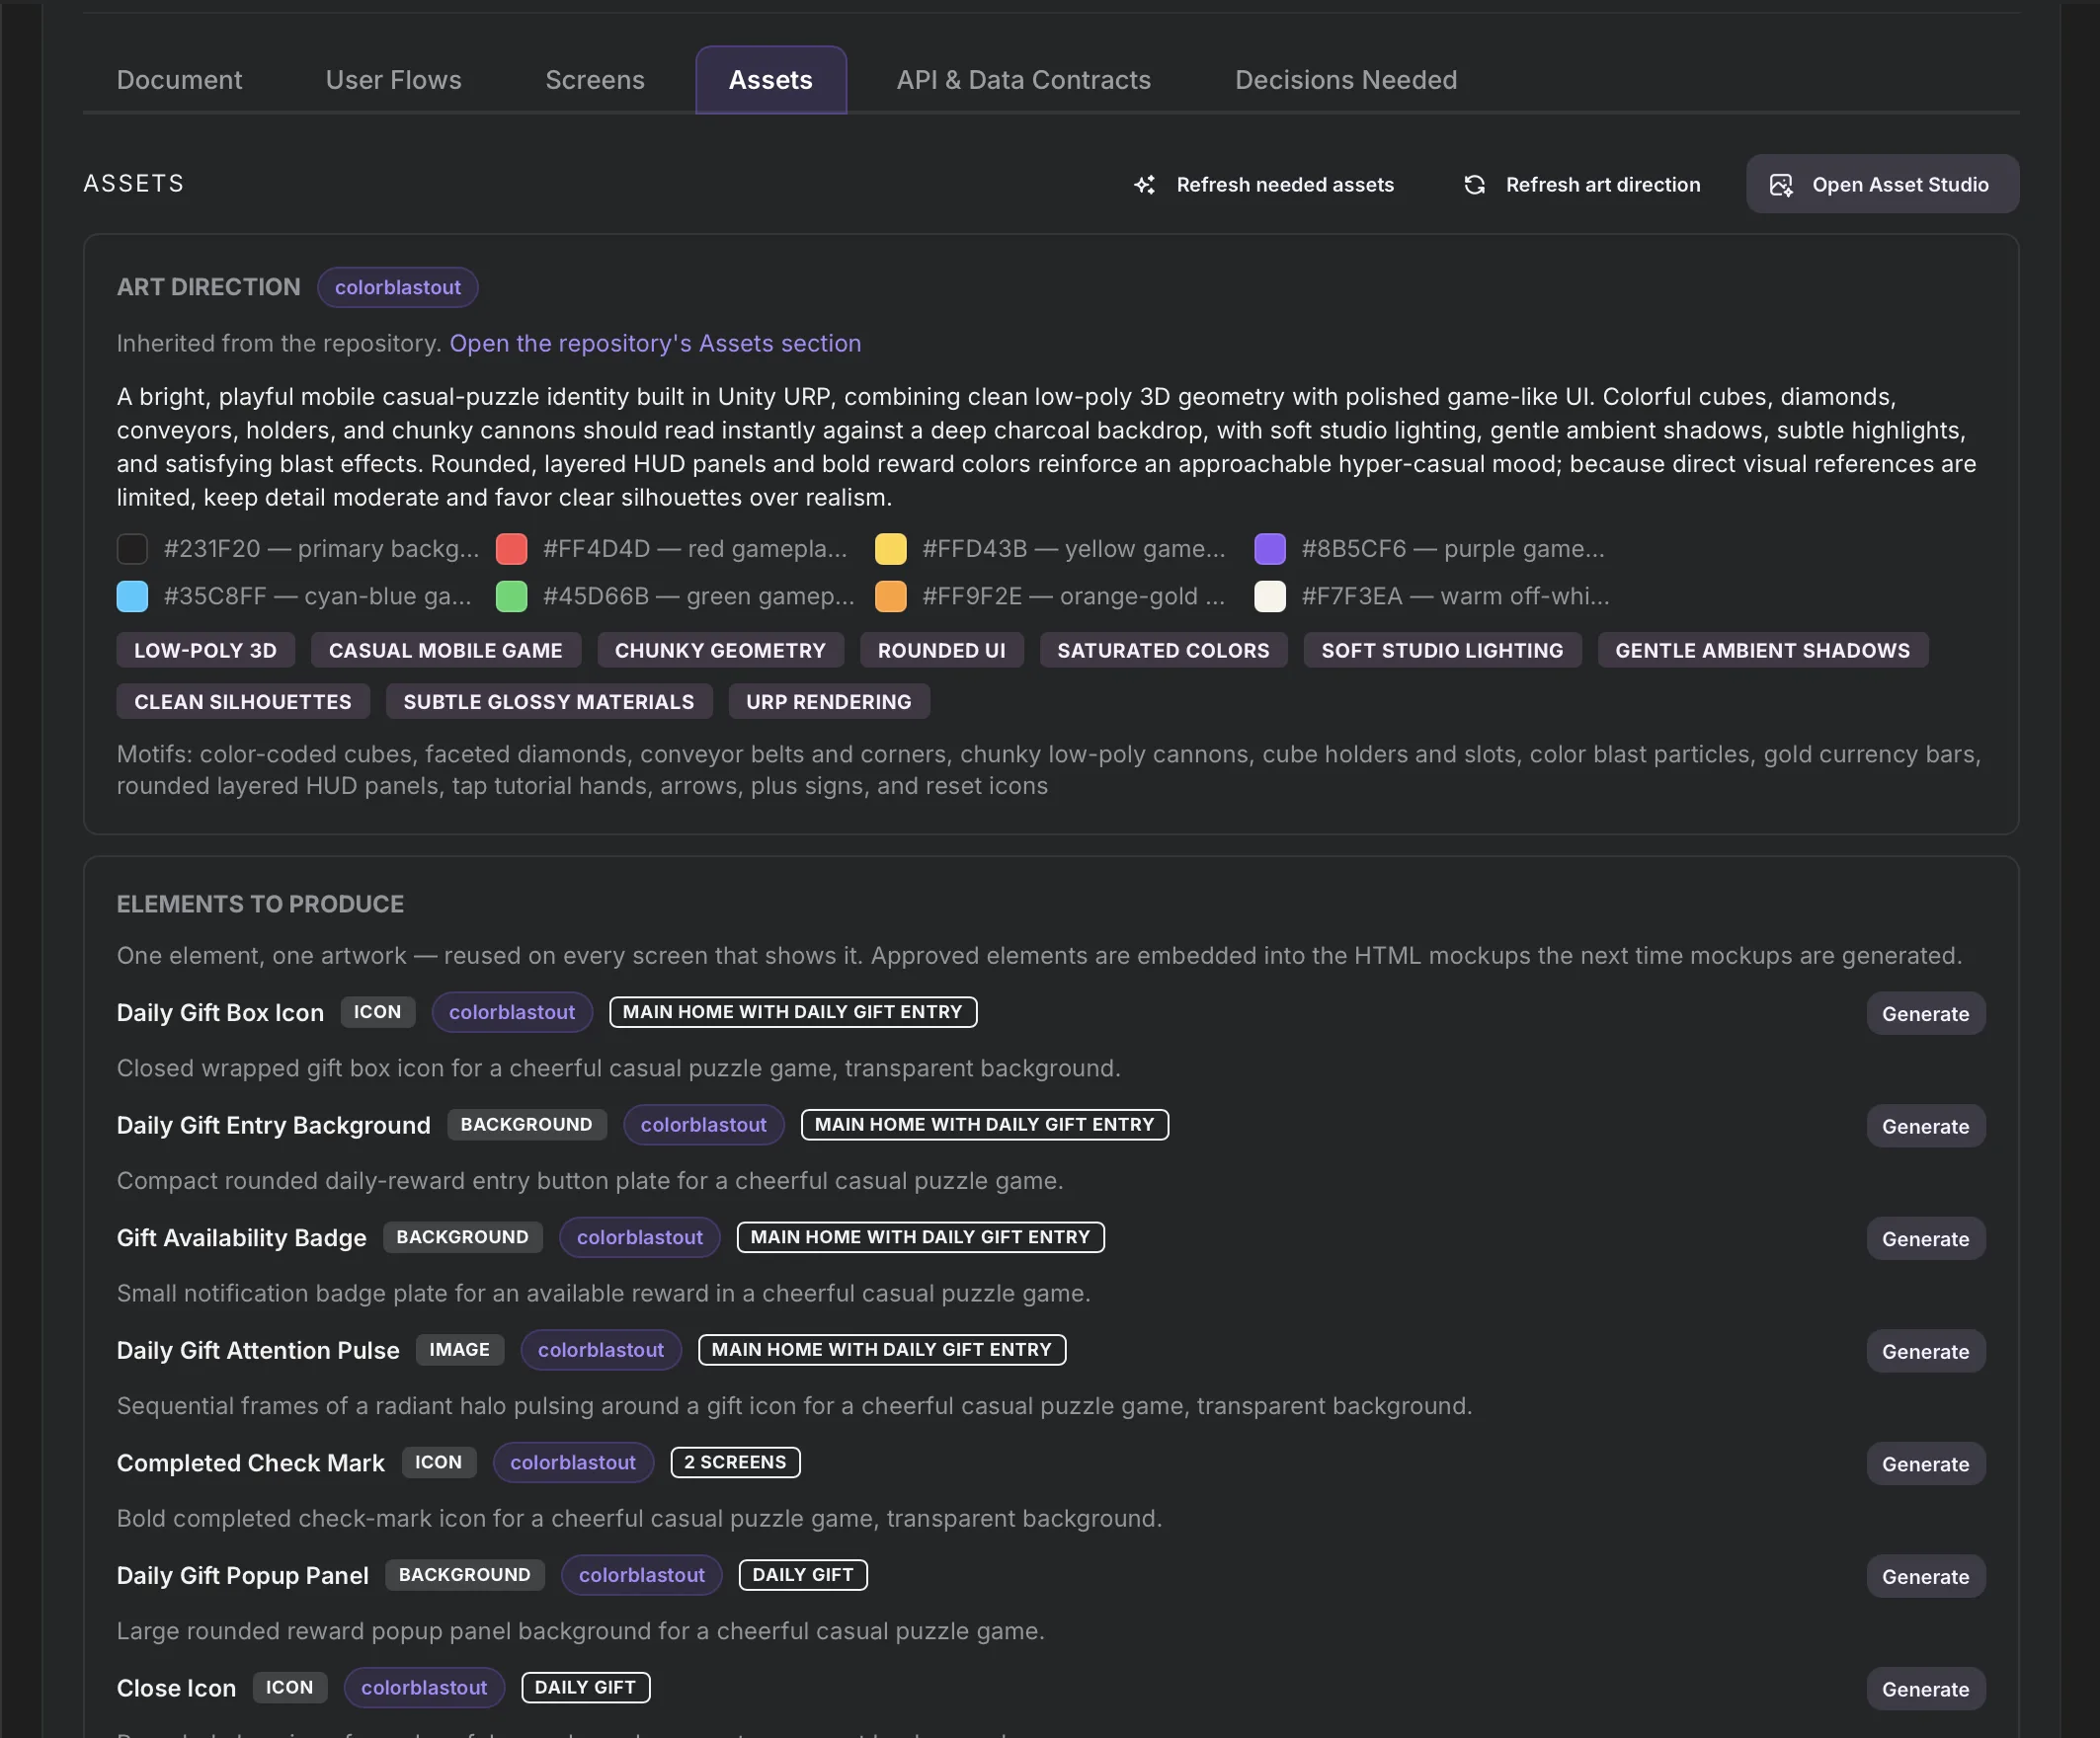Screen dimensions: 2100x1738
Task: Open Asset Studio
Action: 1882,185
